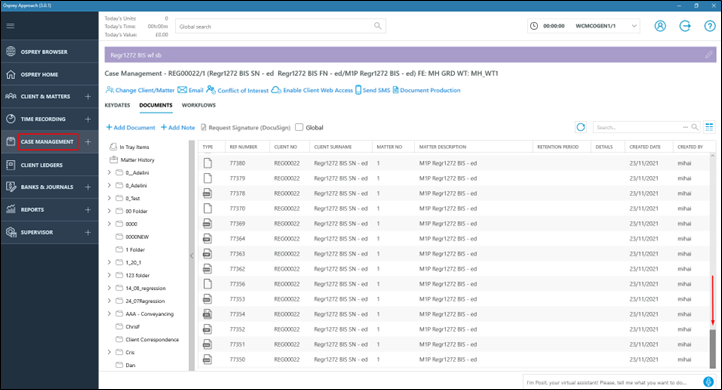Screen dimensions: 722x390
Task: Click the virtual assistant input field
Action: click(x=612, y=382)
